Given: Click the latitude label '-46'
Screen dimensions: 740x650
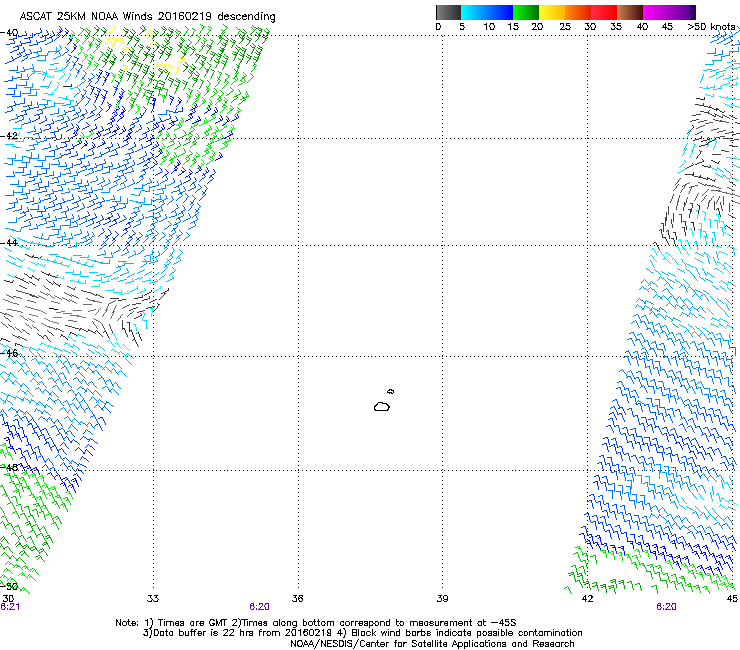Looking at the screenshot, I should tap(9, 353).
